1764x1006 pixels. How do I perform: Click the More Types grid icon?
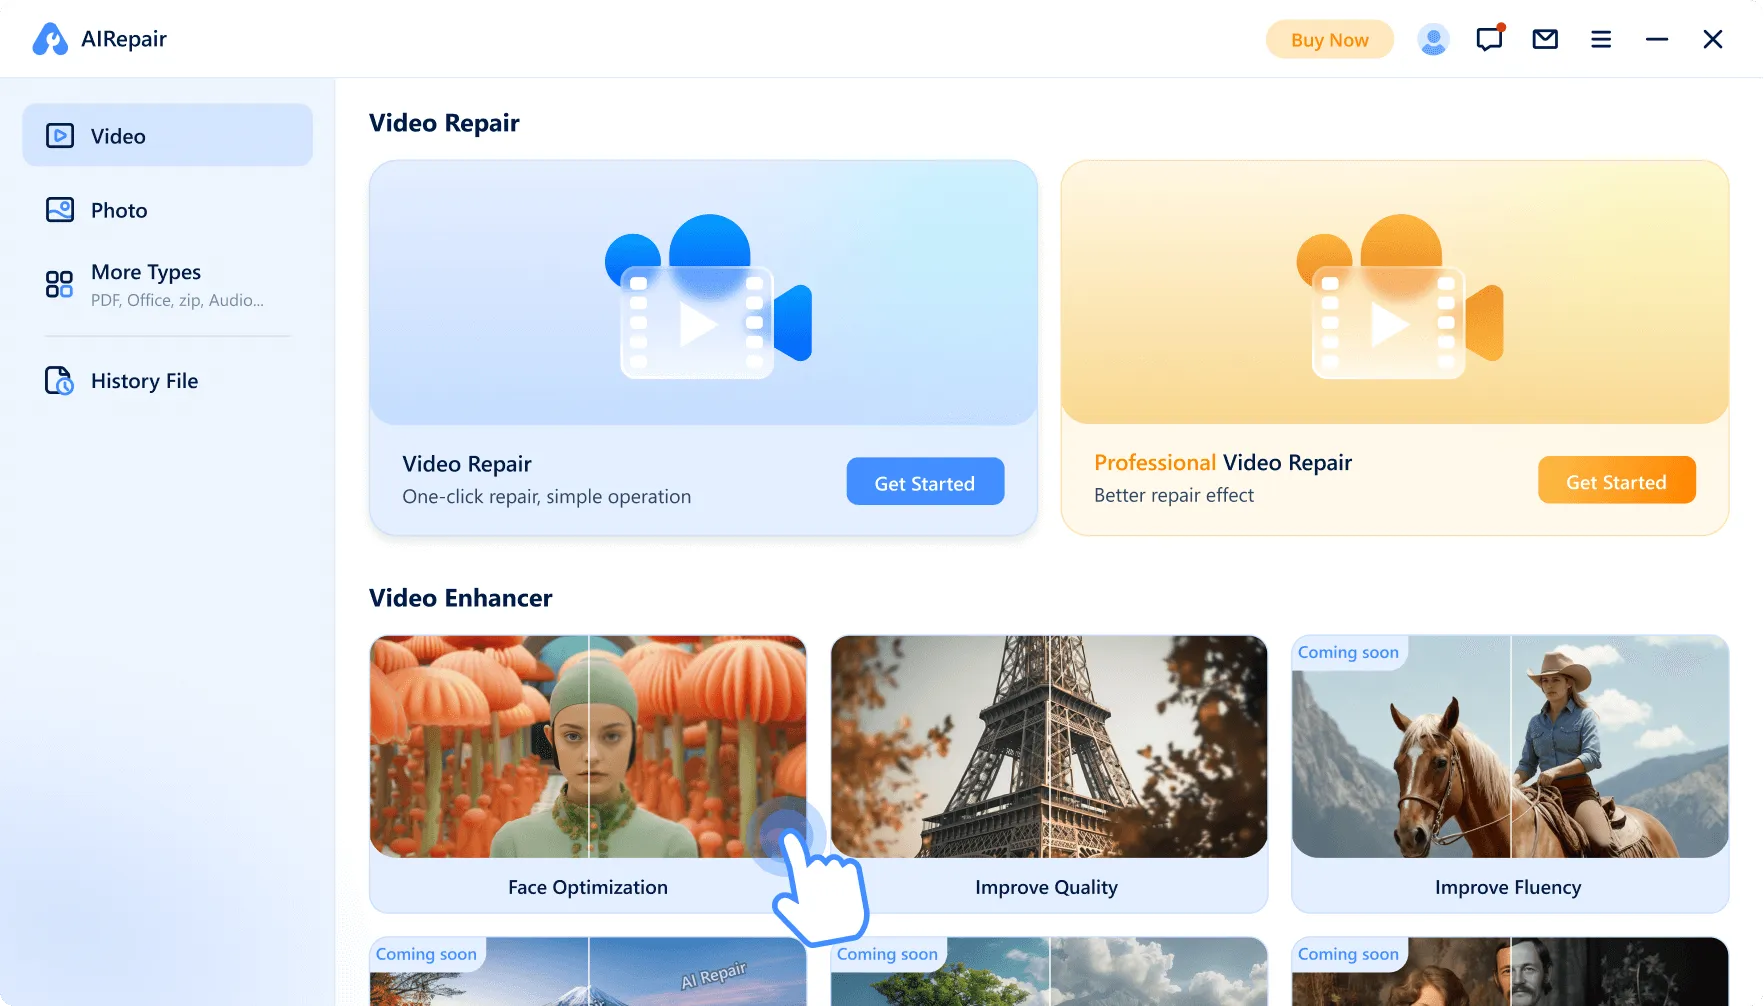[x=59, y=284]
